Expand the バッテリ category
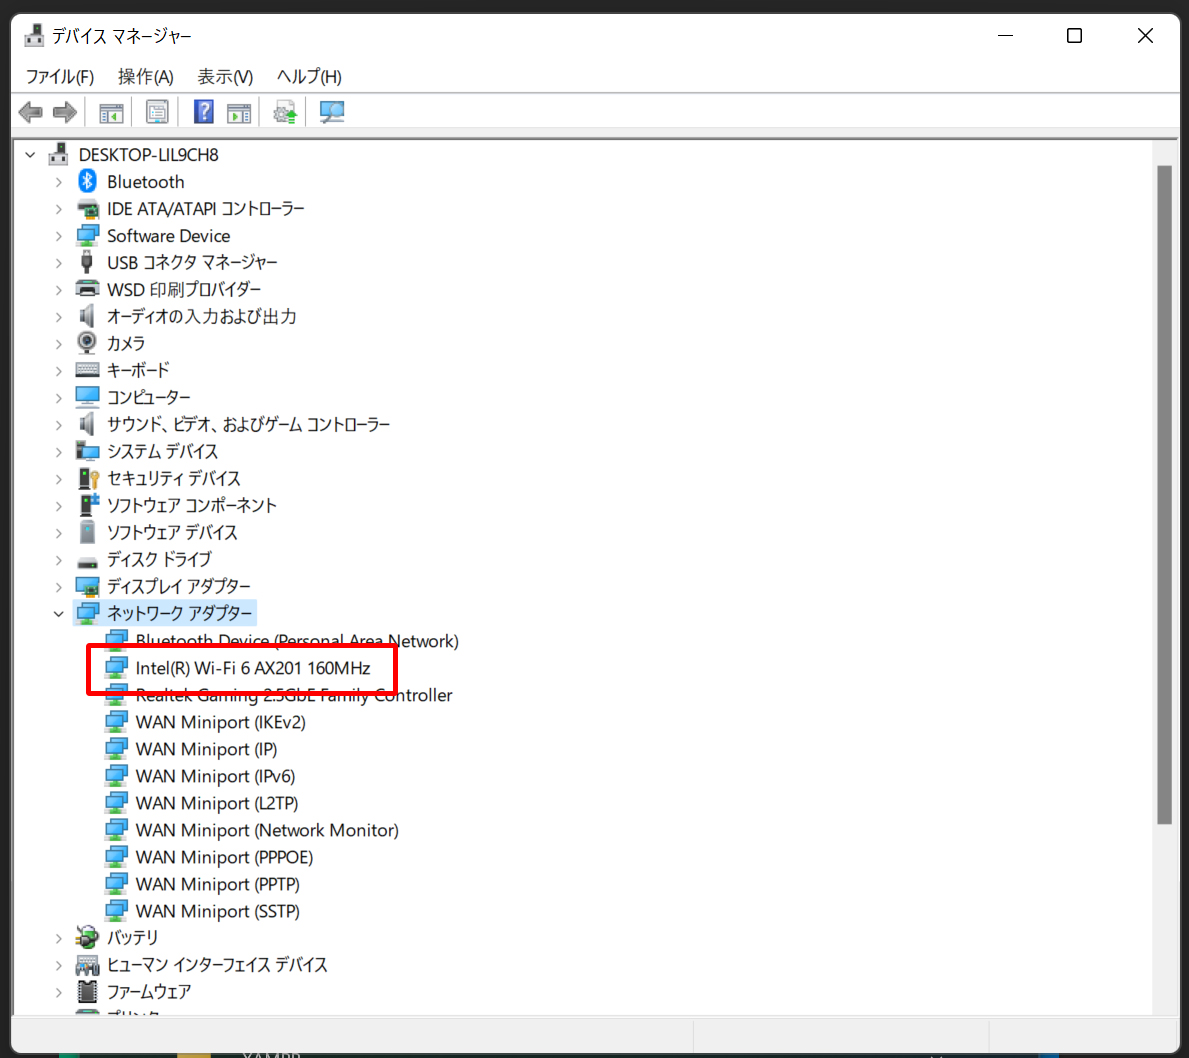The height and width of the screenshot is (1058, 1189). pos(59,938)
